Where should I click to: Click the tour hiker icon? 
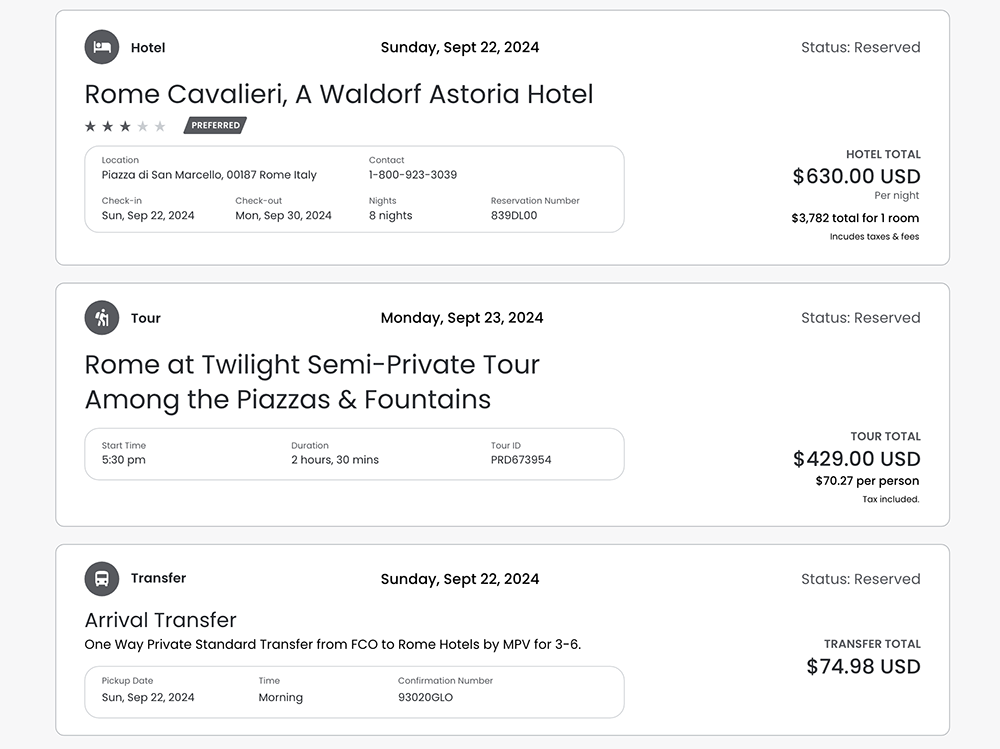click(101, 318)
